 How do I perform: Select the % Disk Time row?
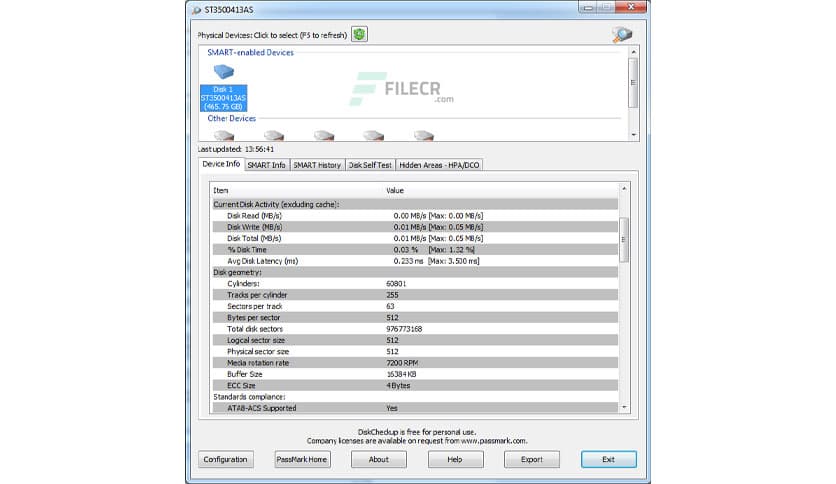[415, 249]
